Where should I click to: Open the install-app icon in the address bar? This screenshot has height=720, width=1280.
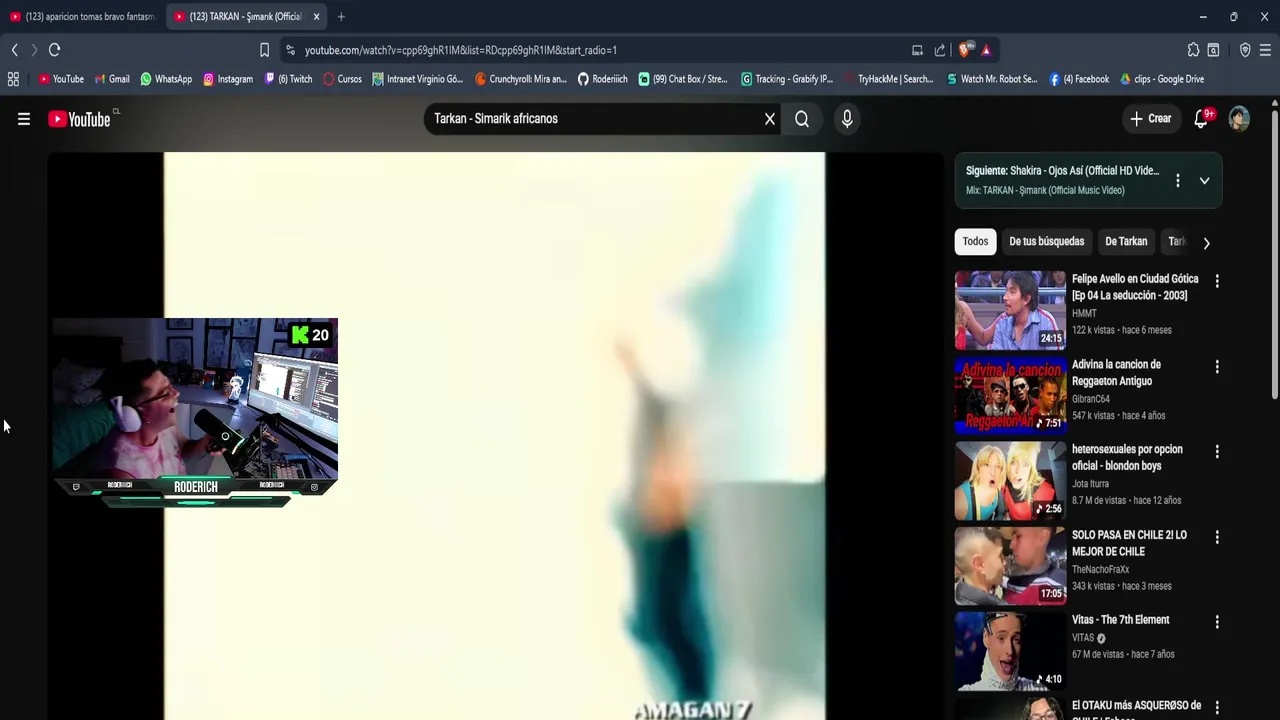[x=917, y=50]
